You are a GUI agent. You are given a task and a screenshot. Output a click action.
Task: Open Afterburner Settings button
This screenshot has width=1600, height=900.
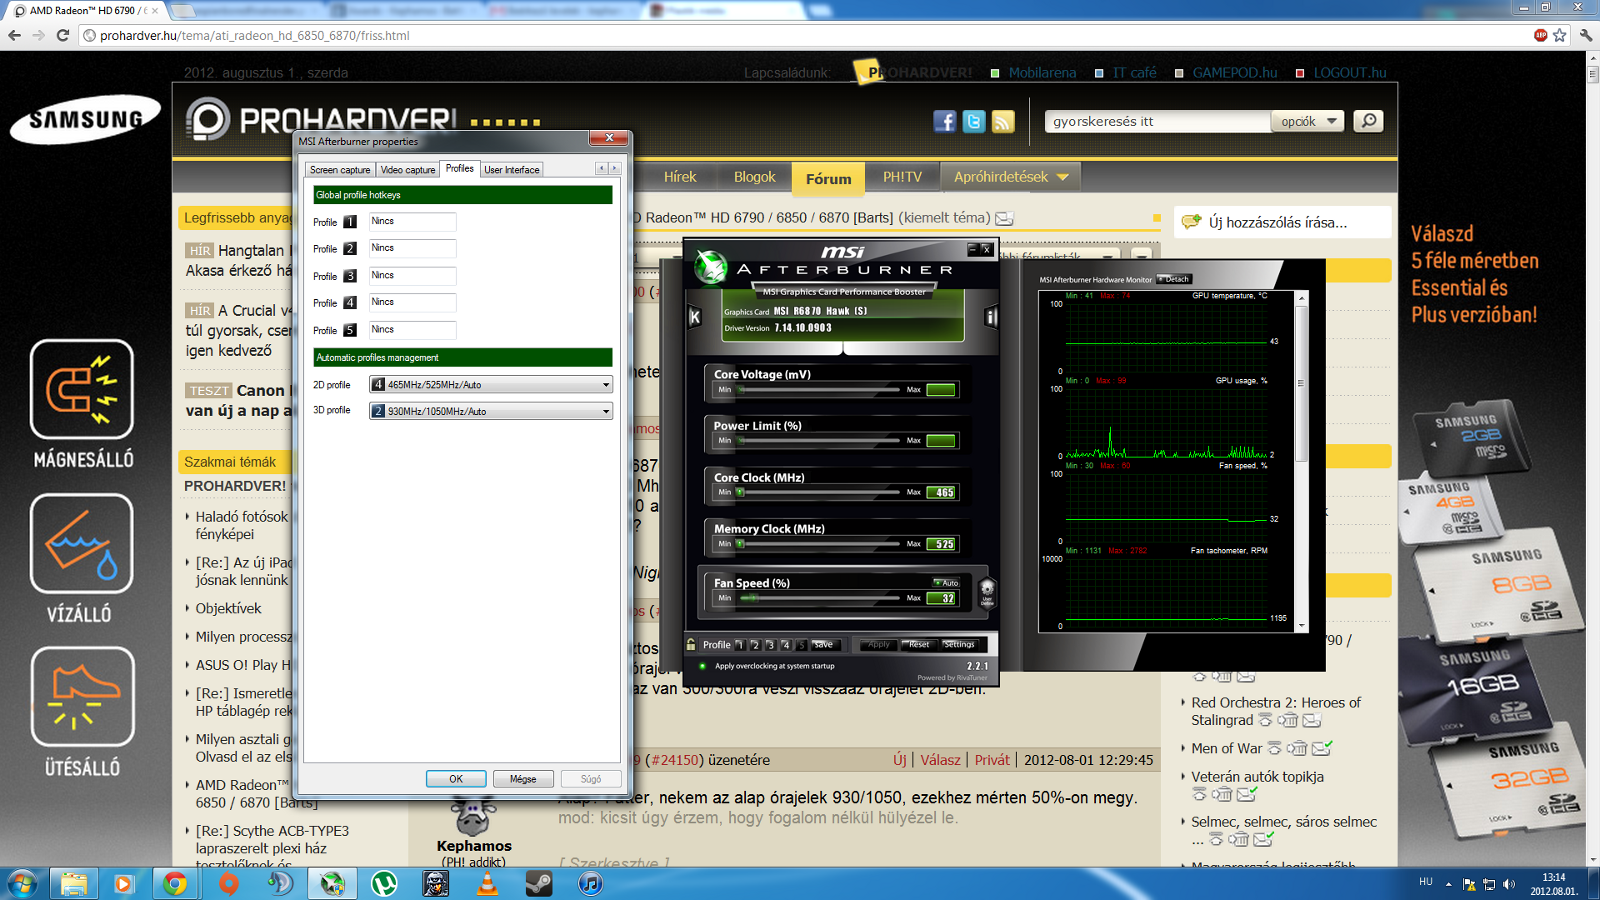pos(959,645)
